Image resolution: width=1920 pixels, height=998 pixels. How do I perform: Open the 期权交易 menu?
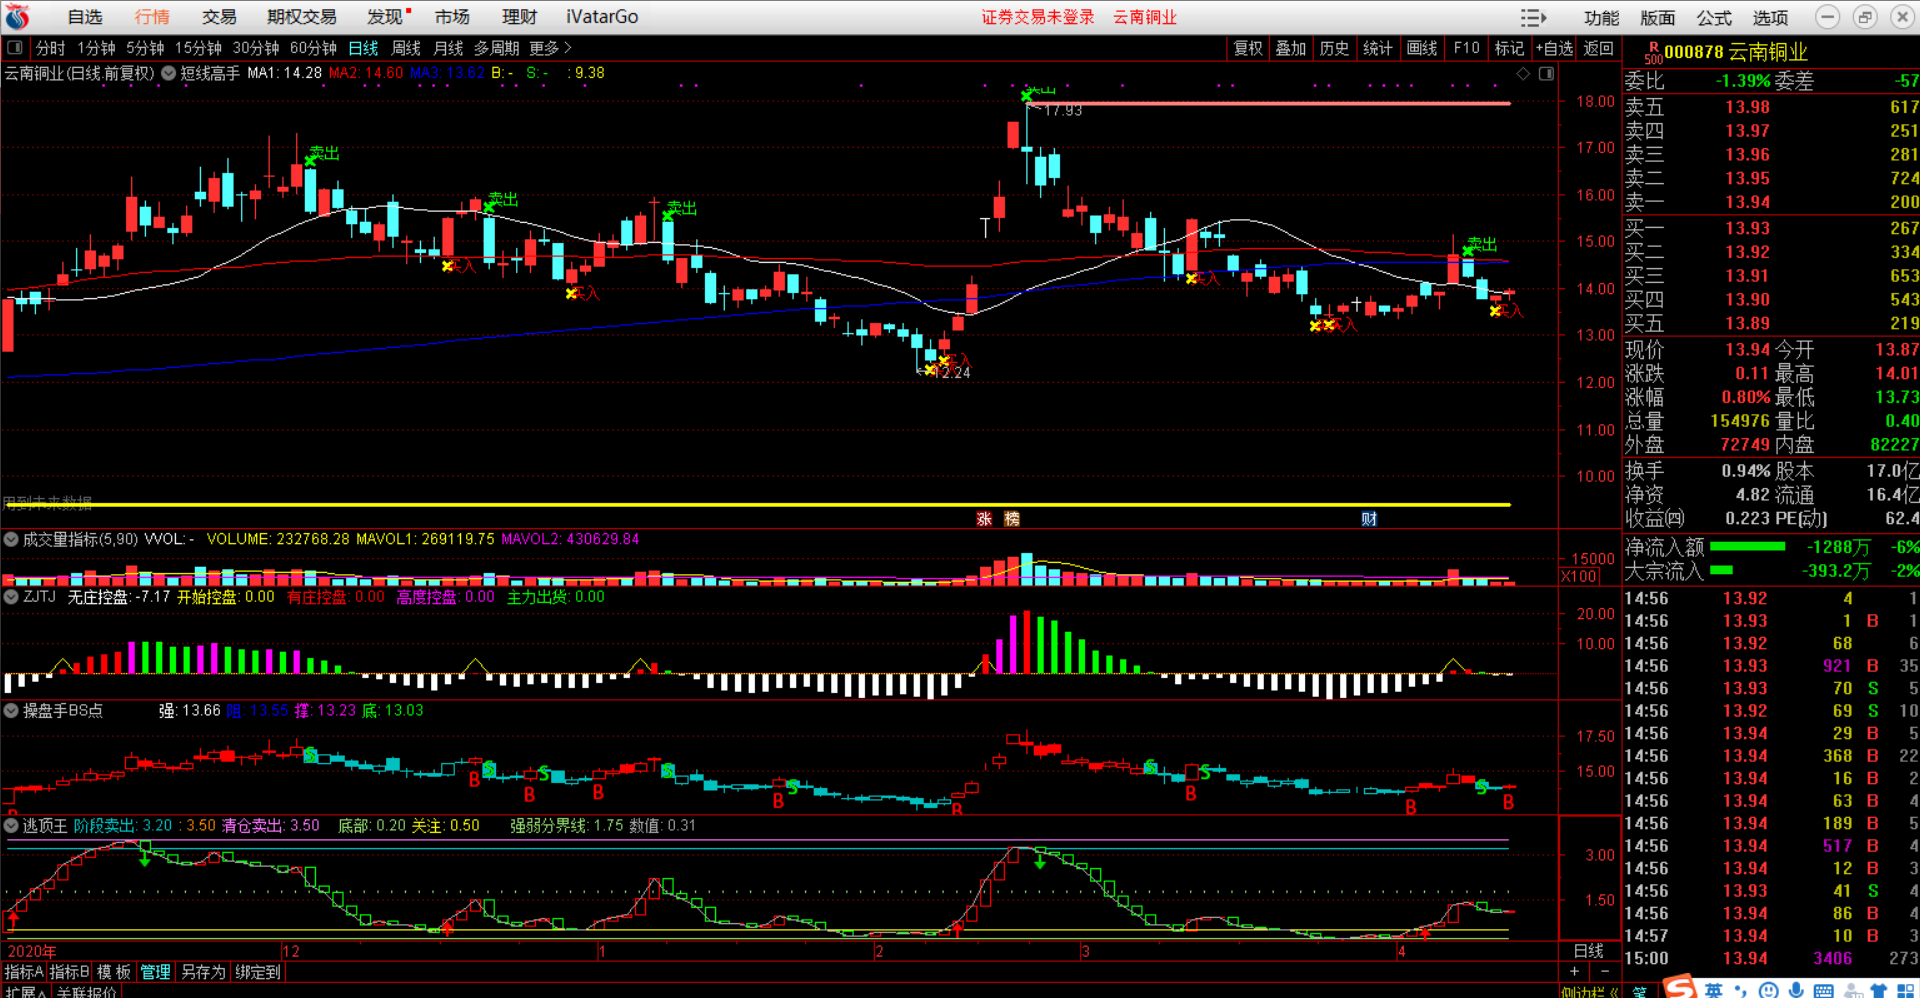click(x=302, y=17)
